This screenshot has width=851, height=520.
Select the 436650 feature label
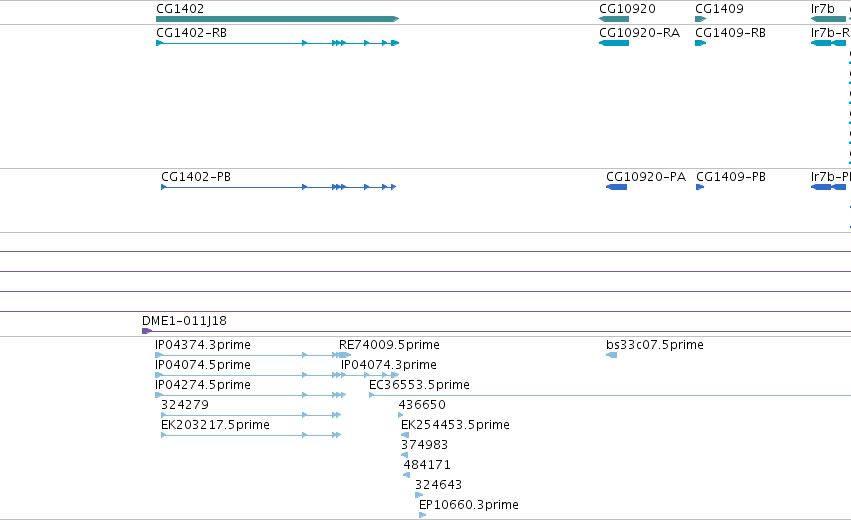(x=422, y=405)
